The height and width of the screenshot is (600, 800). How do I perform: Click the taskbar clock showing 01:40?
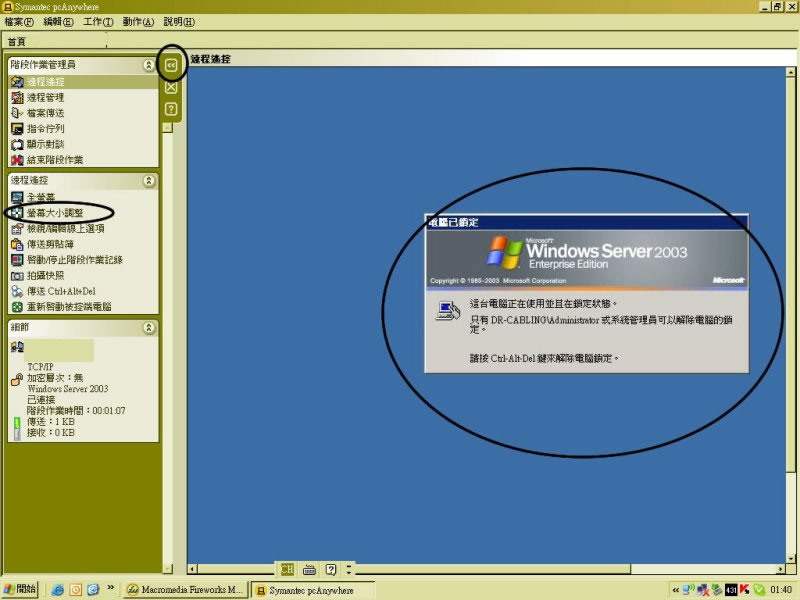(781, 590)
